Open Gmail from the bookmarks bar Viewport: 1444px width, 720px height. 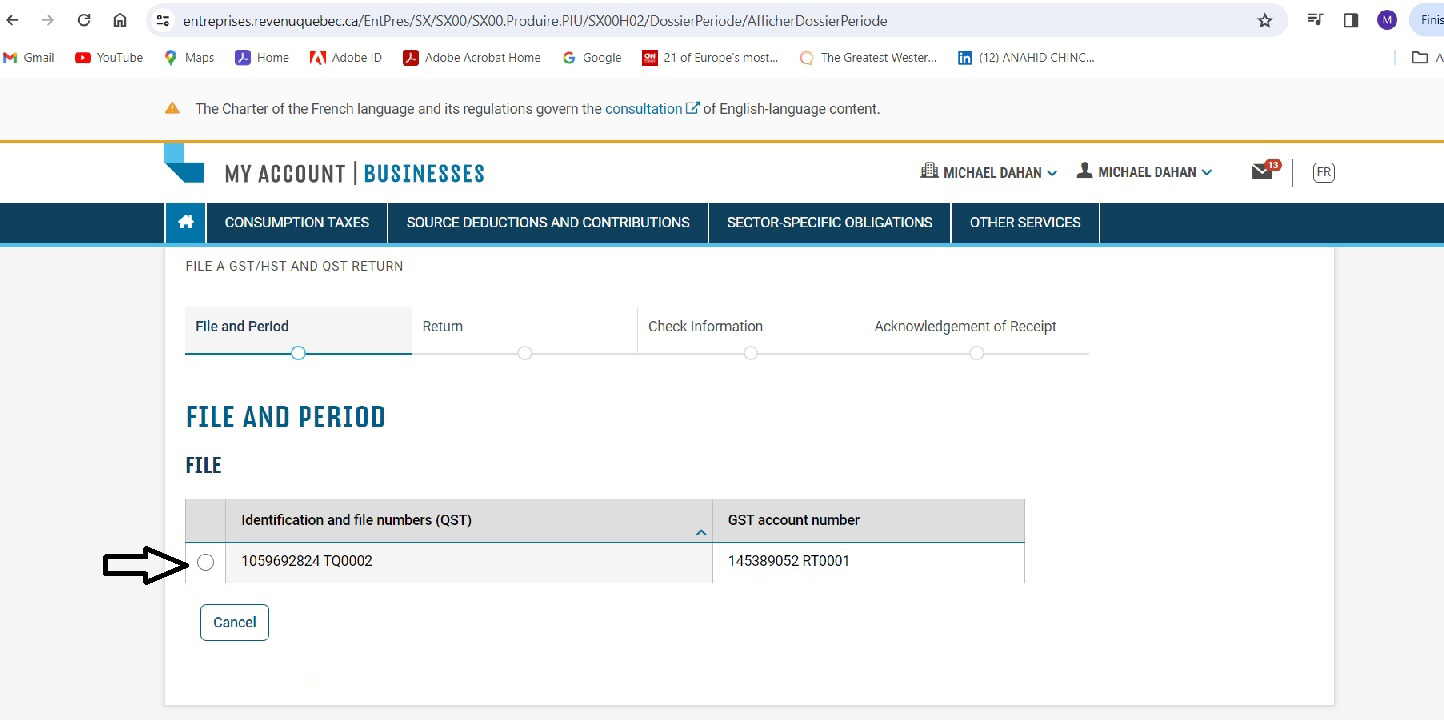coord(29,57)
